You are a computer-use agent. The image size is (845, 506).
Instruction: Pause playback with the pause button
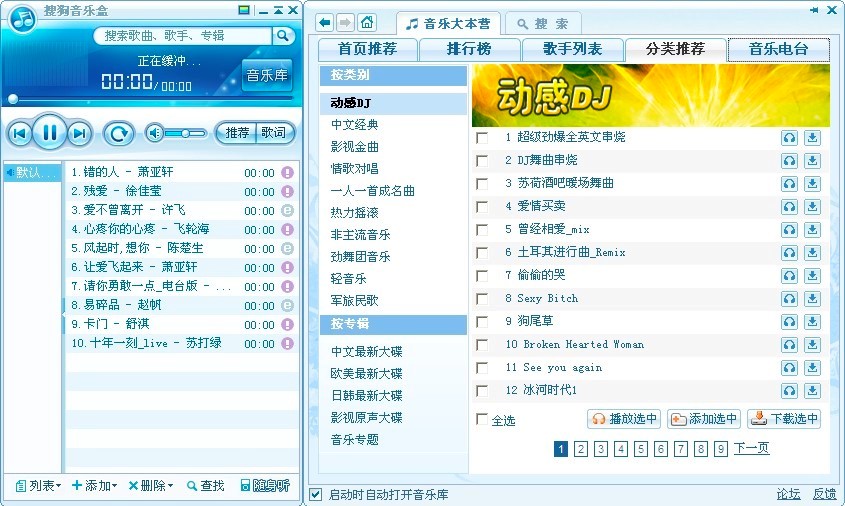point(50,132)
